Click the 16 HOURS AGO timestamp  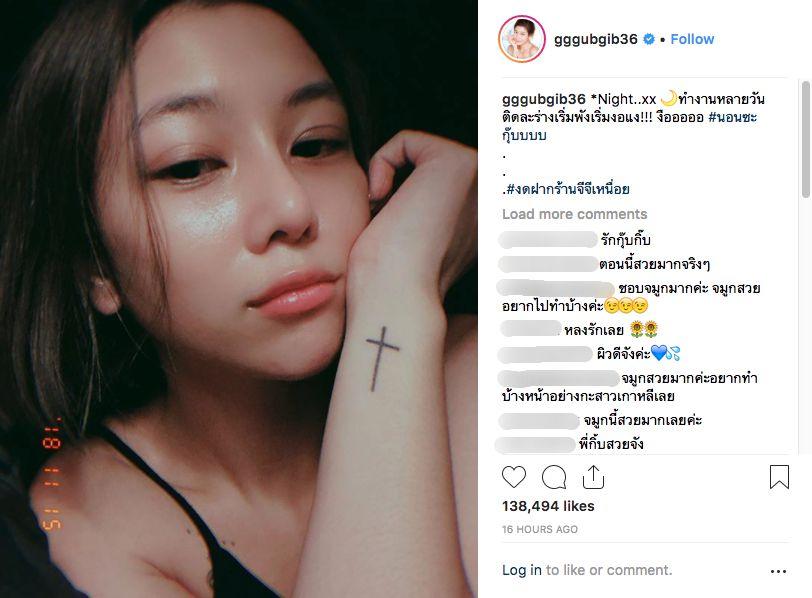click(539, 529)
